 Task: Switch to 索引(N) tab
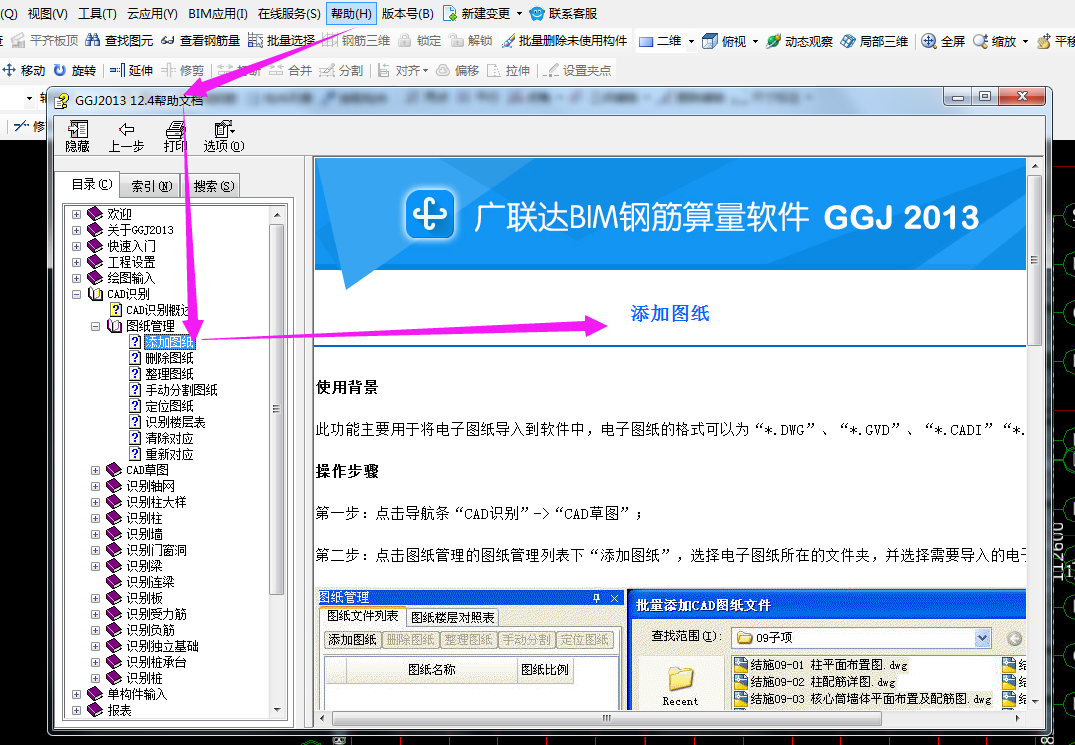point(151,186)
